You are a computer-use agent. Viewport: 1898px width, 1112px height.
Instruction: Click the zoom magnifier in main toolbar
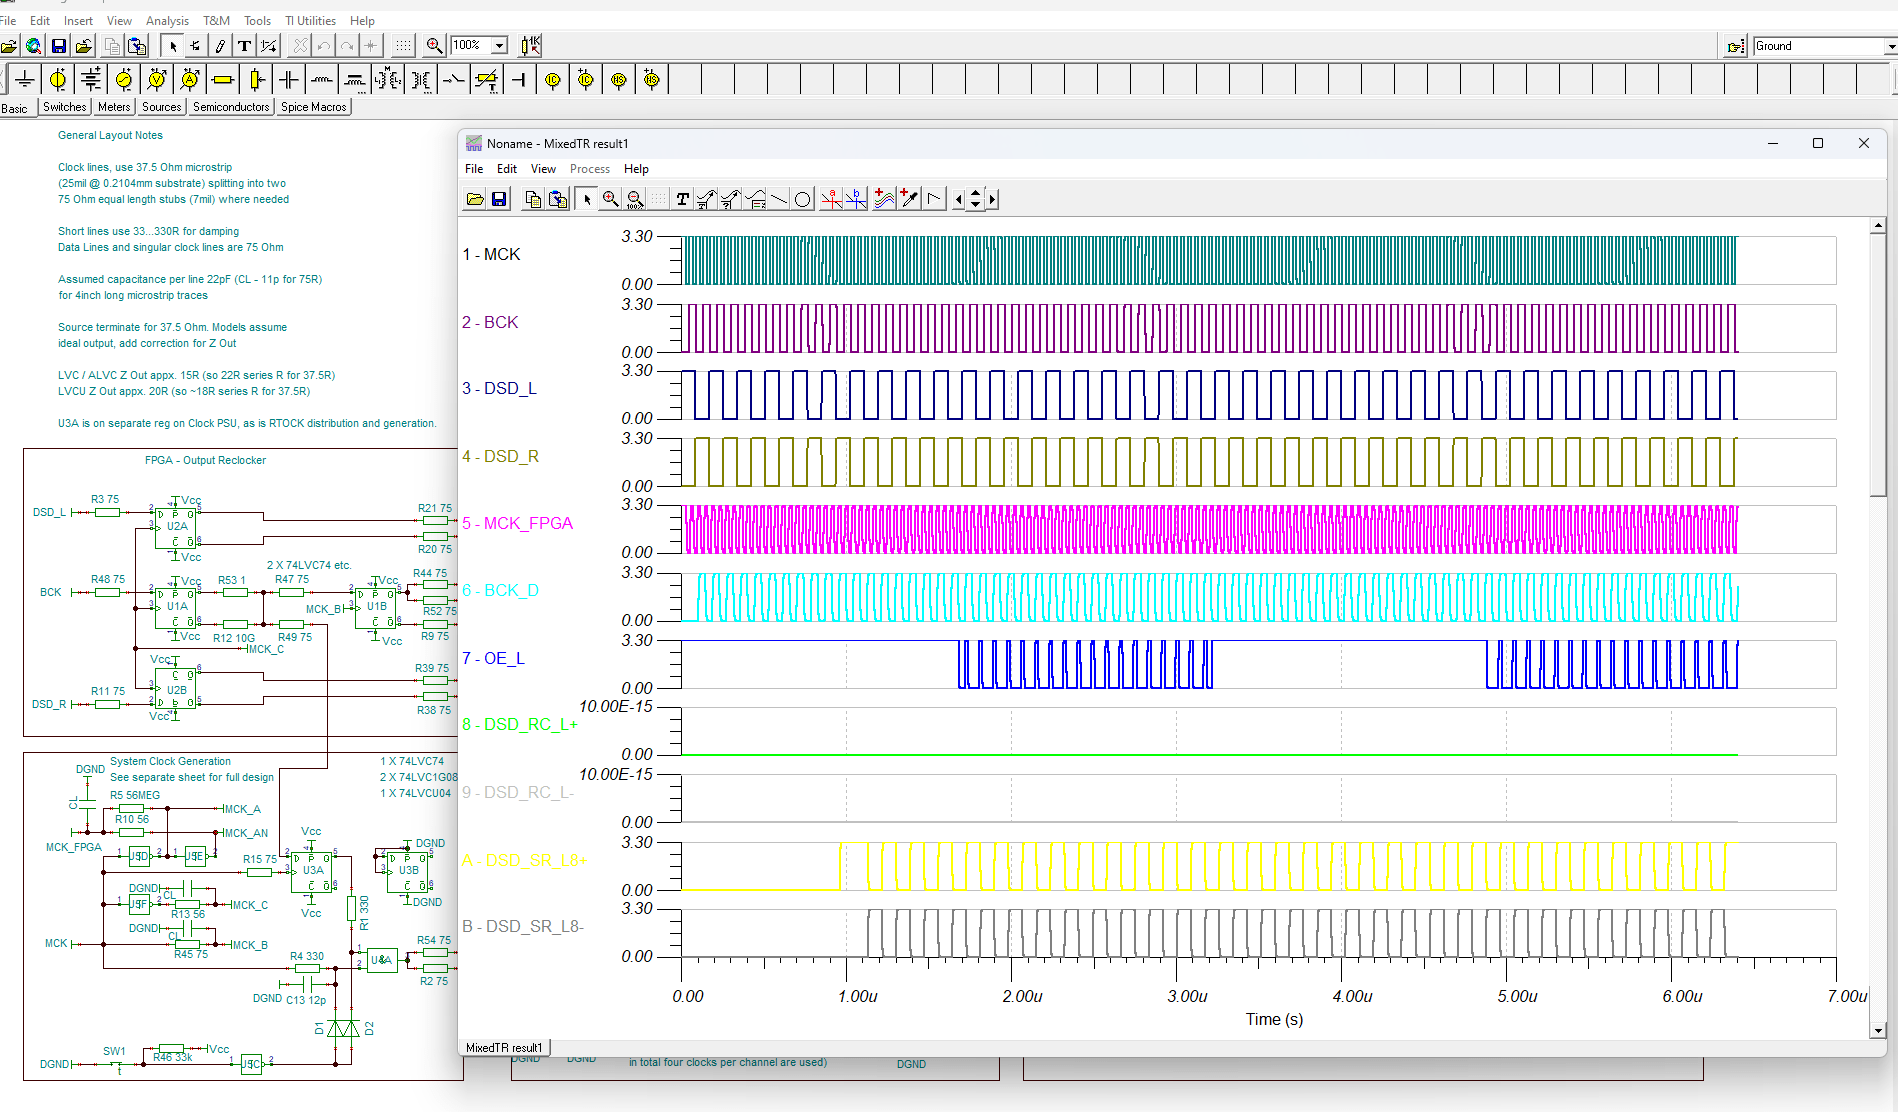coord(435,46)
